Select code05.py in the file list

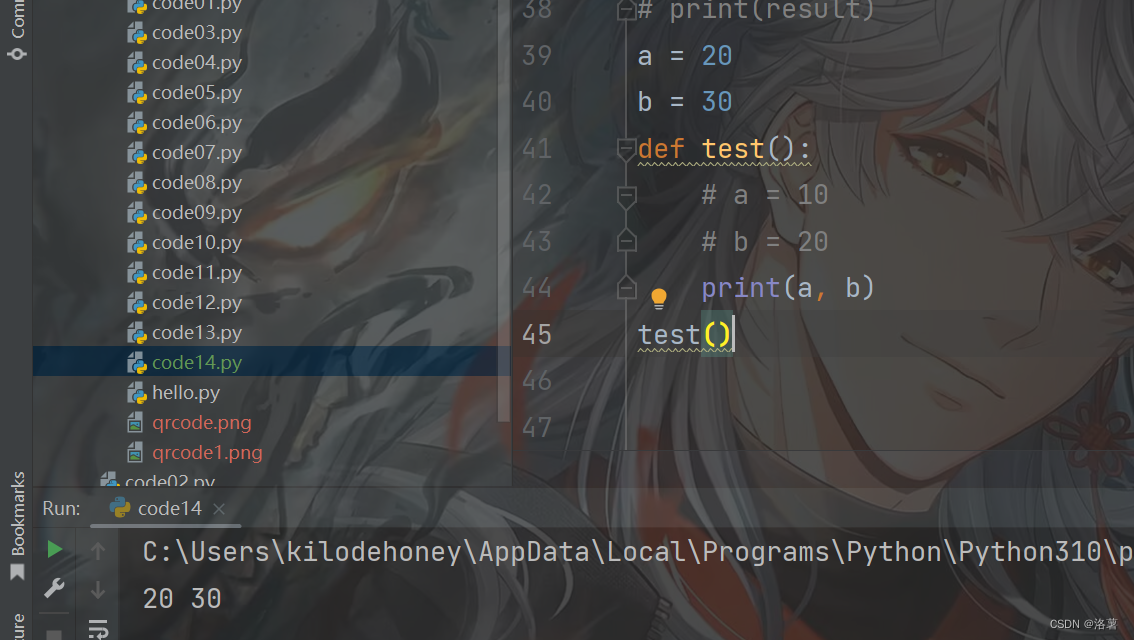[197, 93]
